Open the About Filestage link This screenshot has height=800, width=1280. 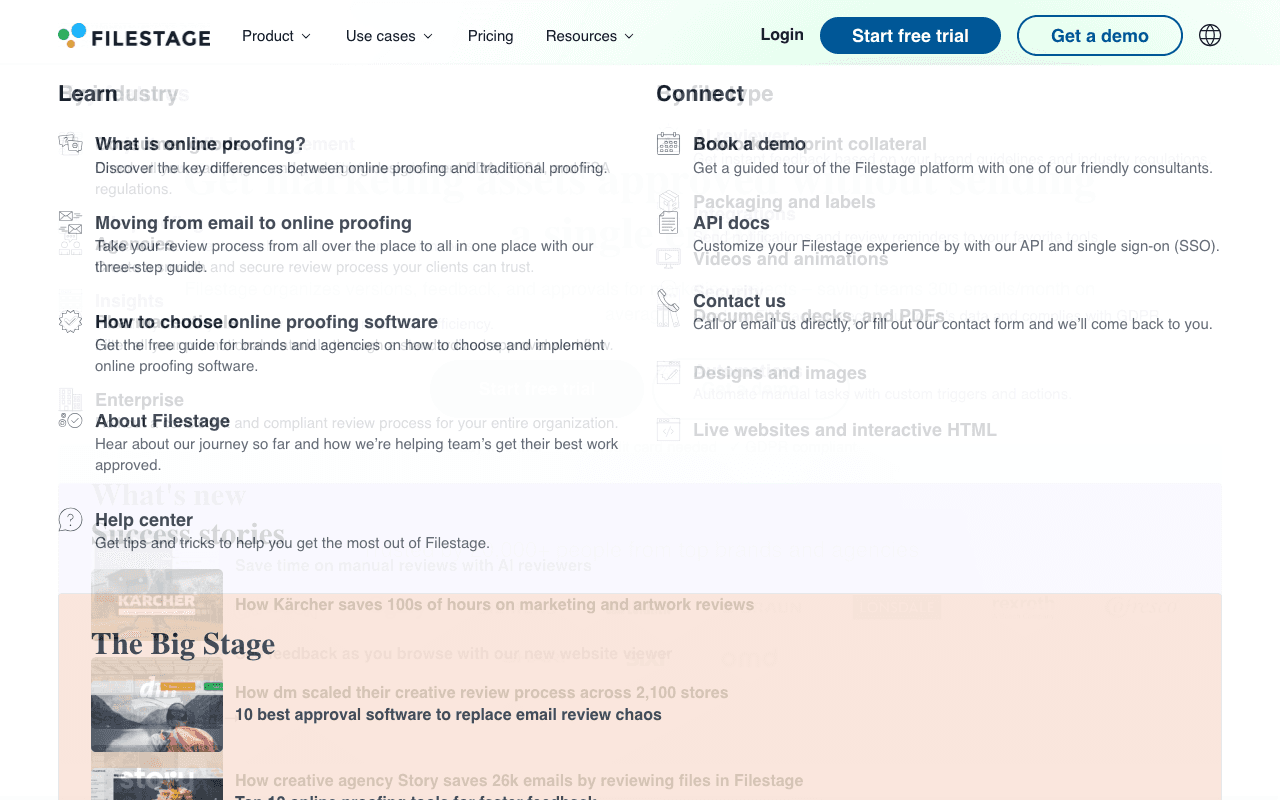[x=162, y=421]
